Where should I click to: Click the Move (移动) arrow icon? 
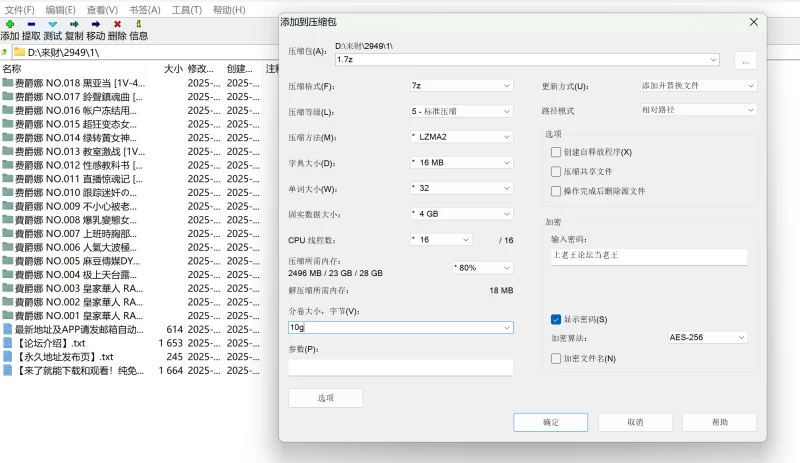(x=95, y=24)
